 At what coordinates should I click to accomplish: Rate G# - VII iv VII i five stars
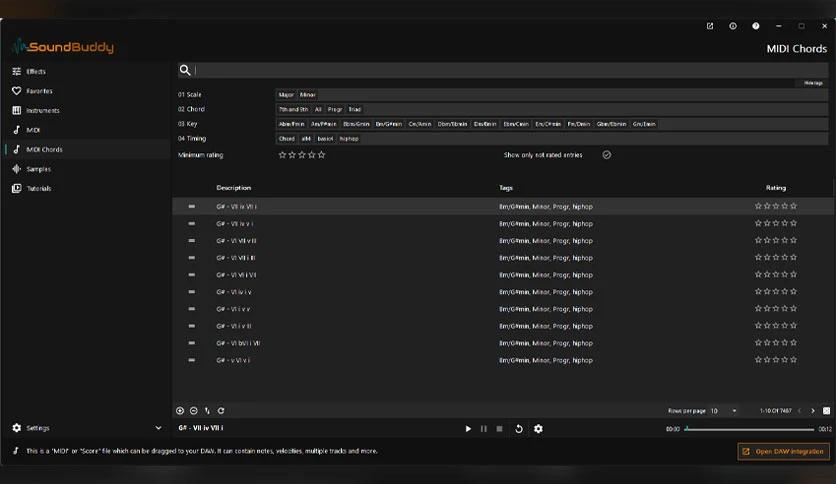[793, 206]
